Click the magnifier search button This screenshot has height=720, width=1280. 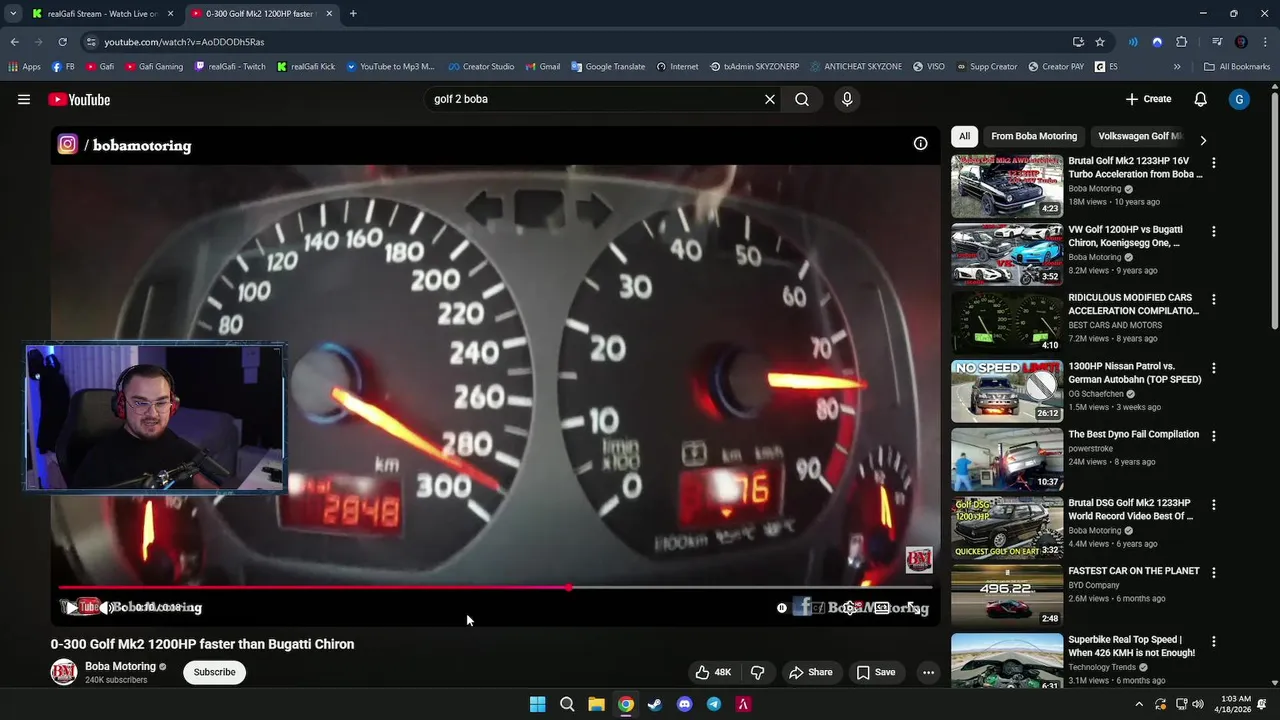802,99
